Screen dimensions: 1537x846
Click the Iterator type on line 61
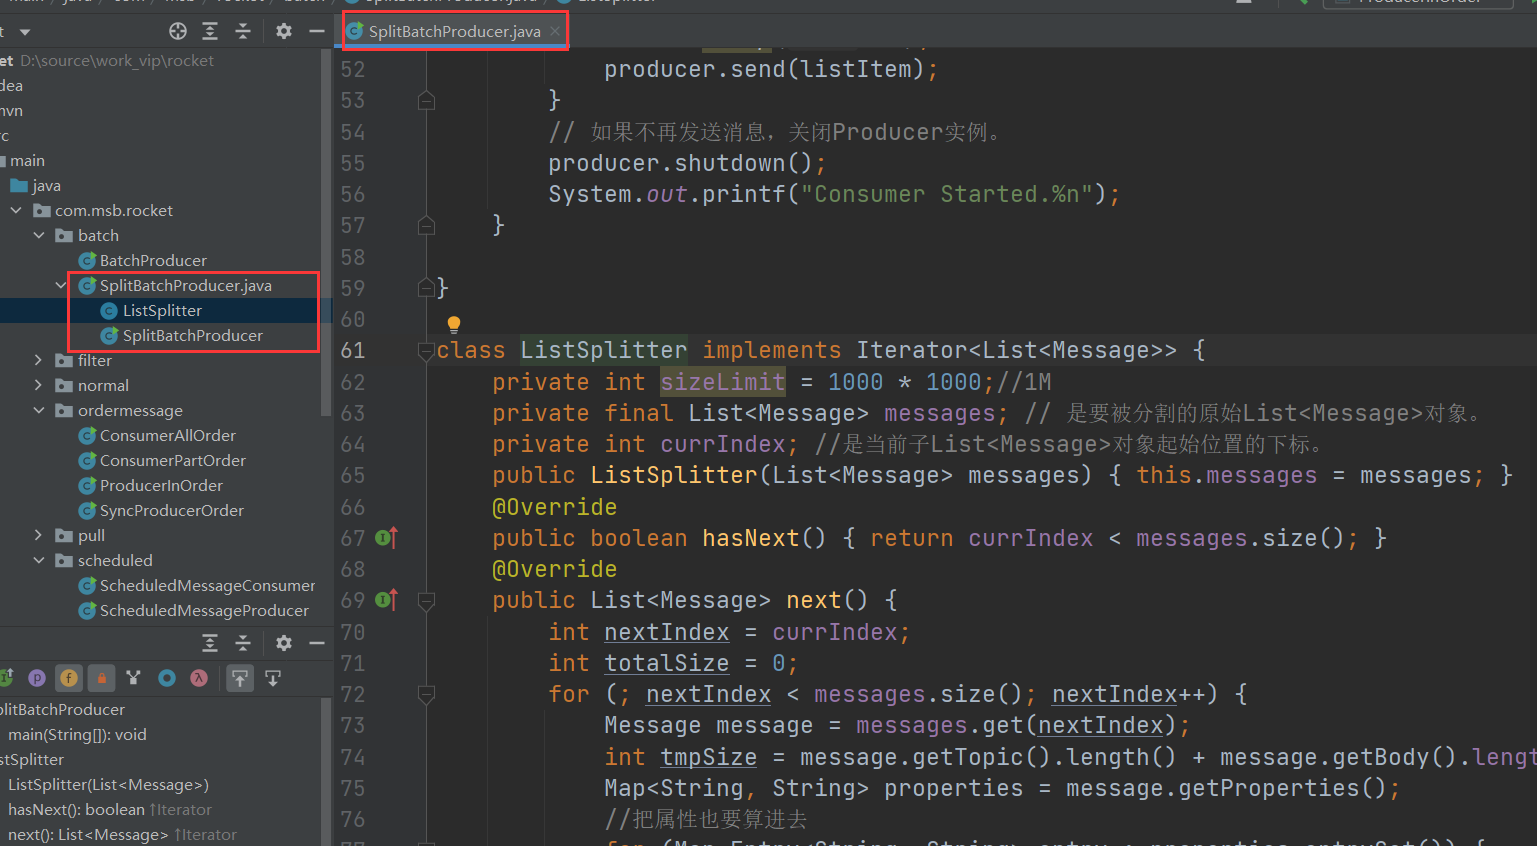(x=912, y=350)
